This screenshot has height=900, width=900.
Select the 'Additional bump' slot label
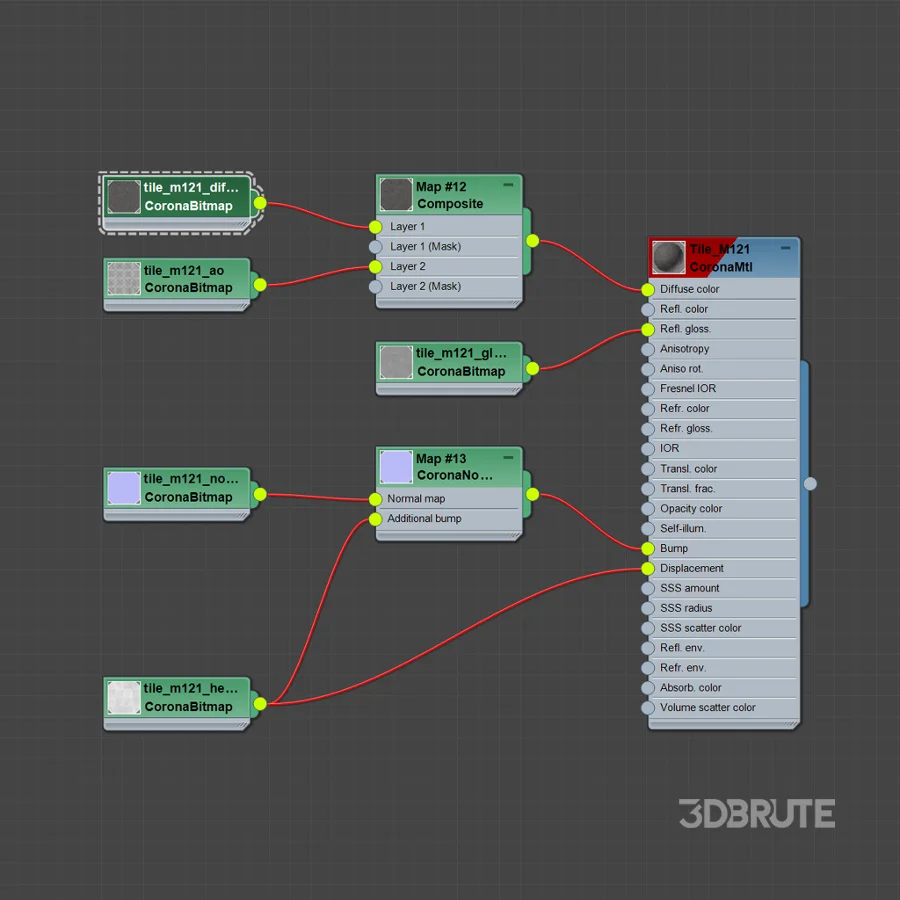pyautogui.click(x=424, y=519)
